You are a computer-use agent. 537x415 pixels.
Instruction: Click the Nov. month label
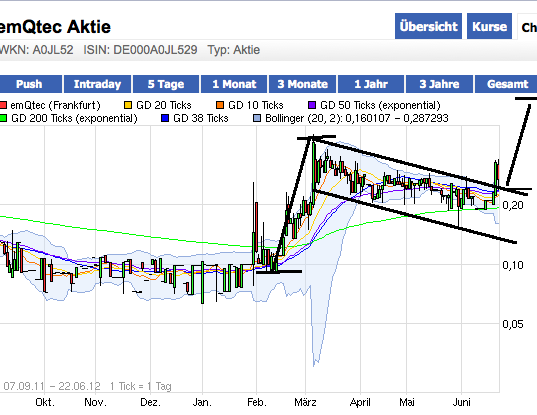click(x=96, y=402)
